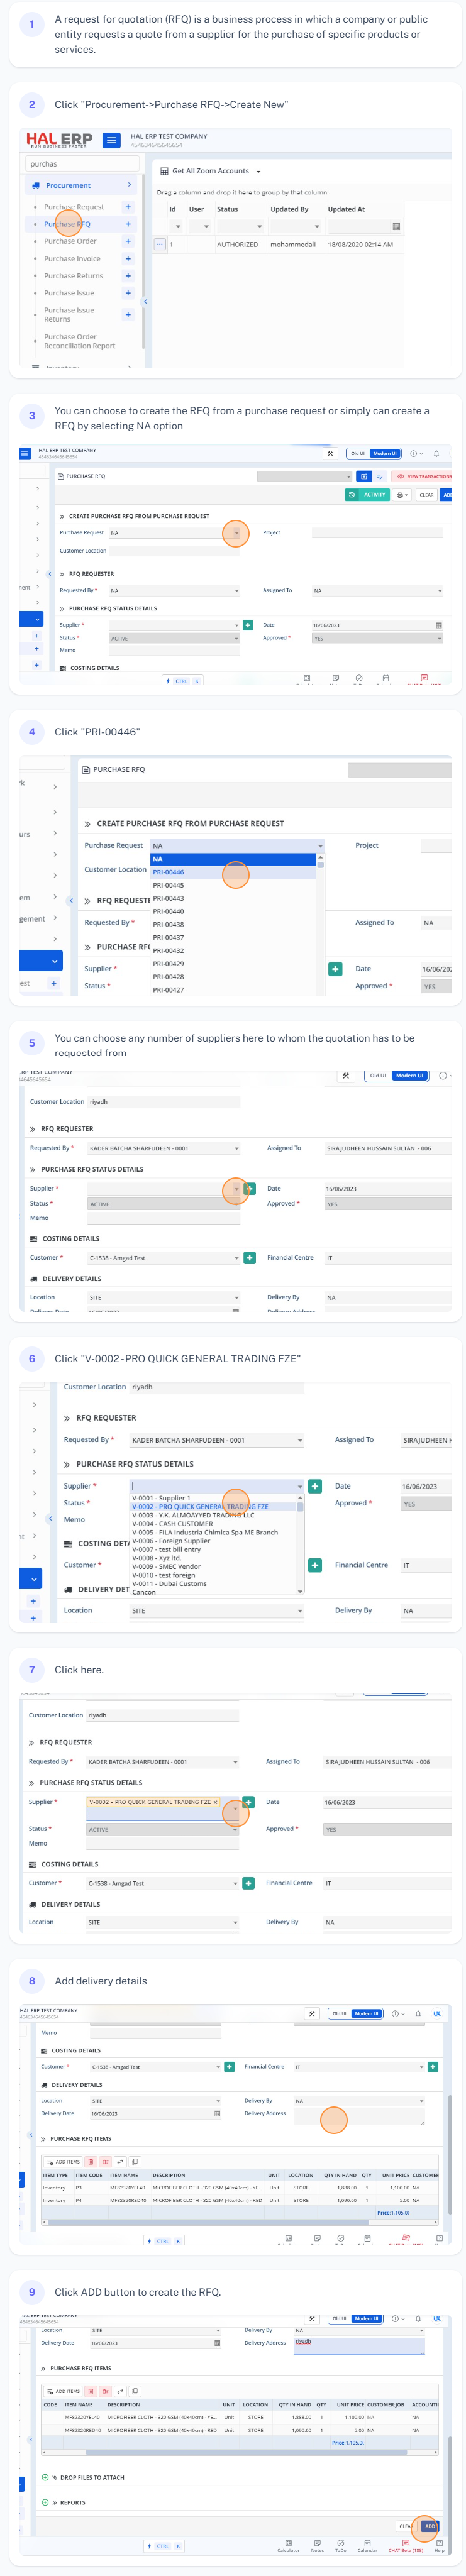Click the plus icon next to Purchase Order
This screenshot has height=2576, width=466.
point(128,241)
